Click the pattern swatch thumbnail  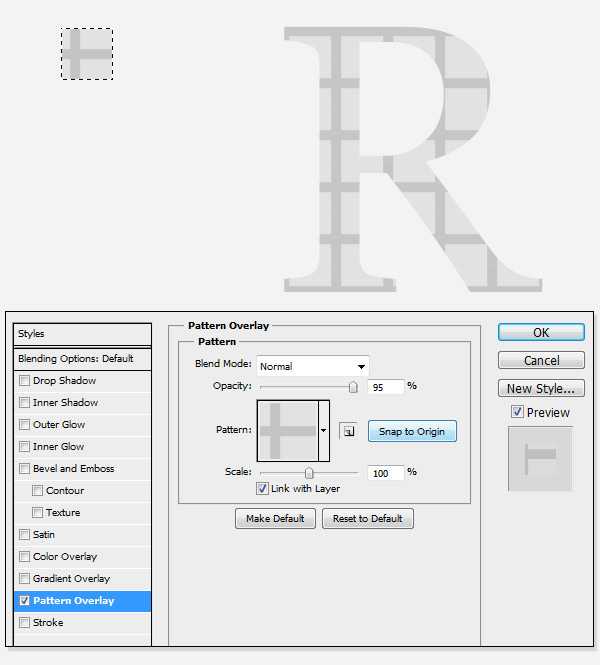pyautogui.click(x=288, y=431)
